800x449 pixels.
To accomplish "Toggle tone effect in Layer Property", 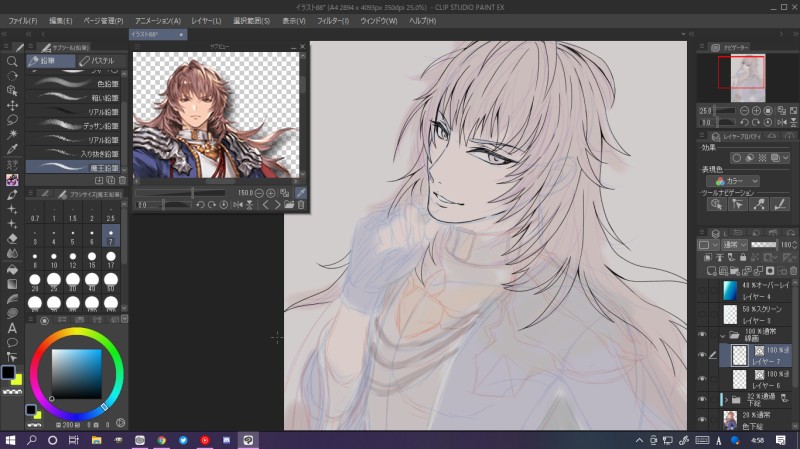I will click(762, 158).
